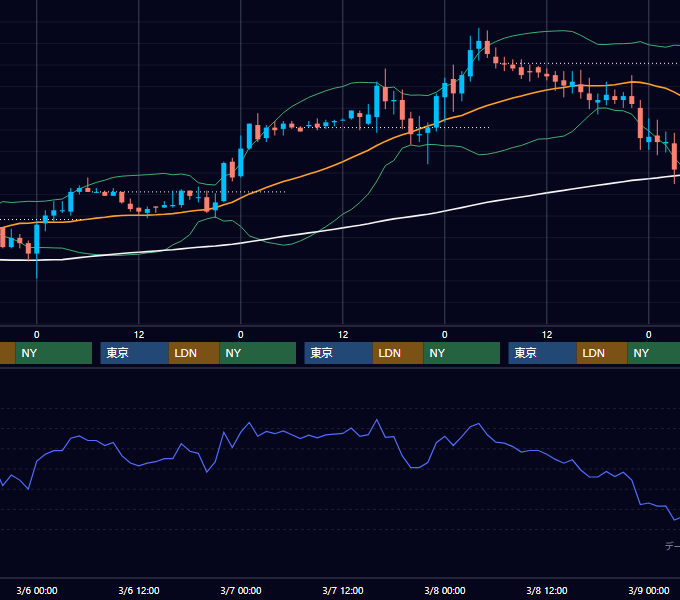This screenshot has height=600, width=680.
Task: Click the NY session block spanning 3/9 00:00
Action: pyautogui.click(x=654, y=353)
